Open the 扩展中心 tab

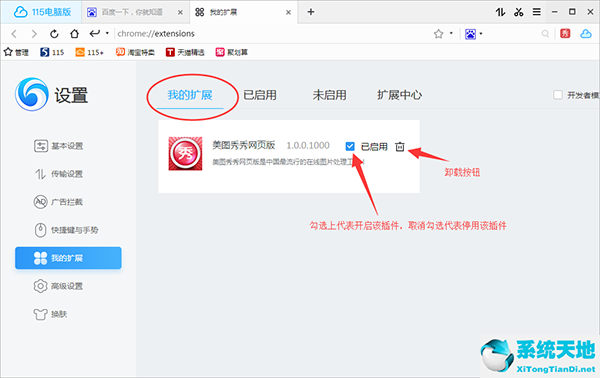tap(399, 95)
